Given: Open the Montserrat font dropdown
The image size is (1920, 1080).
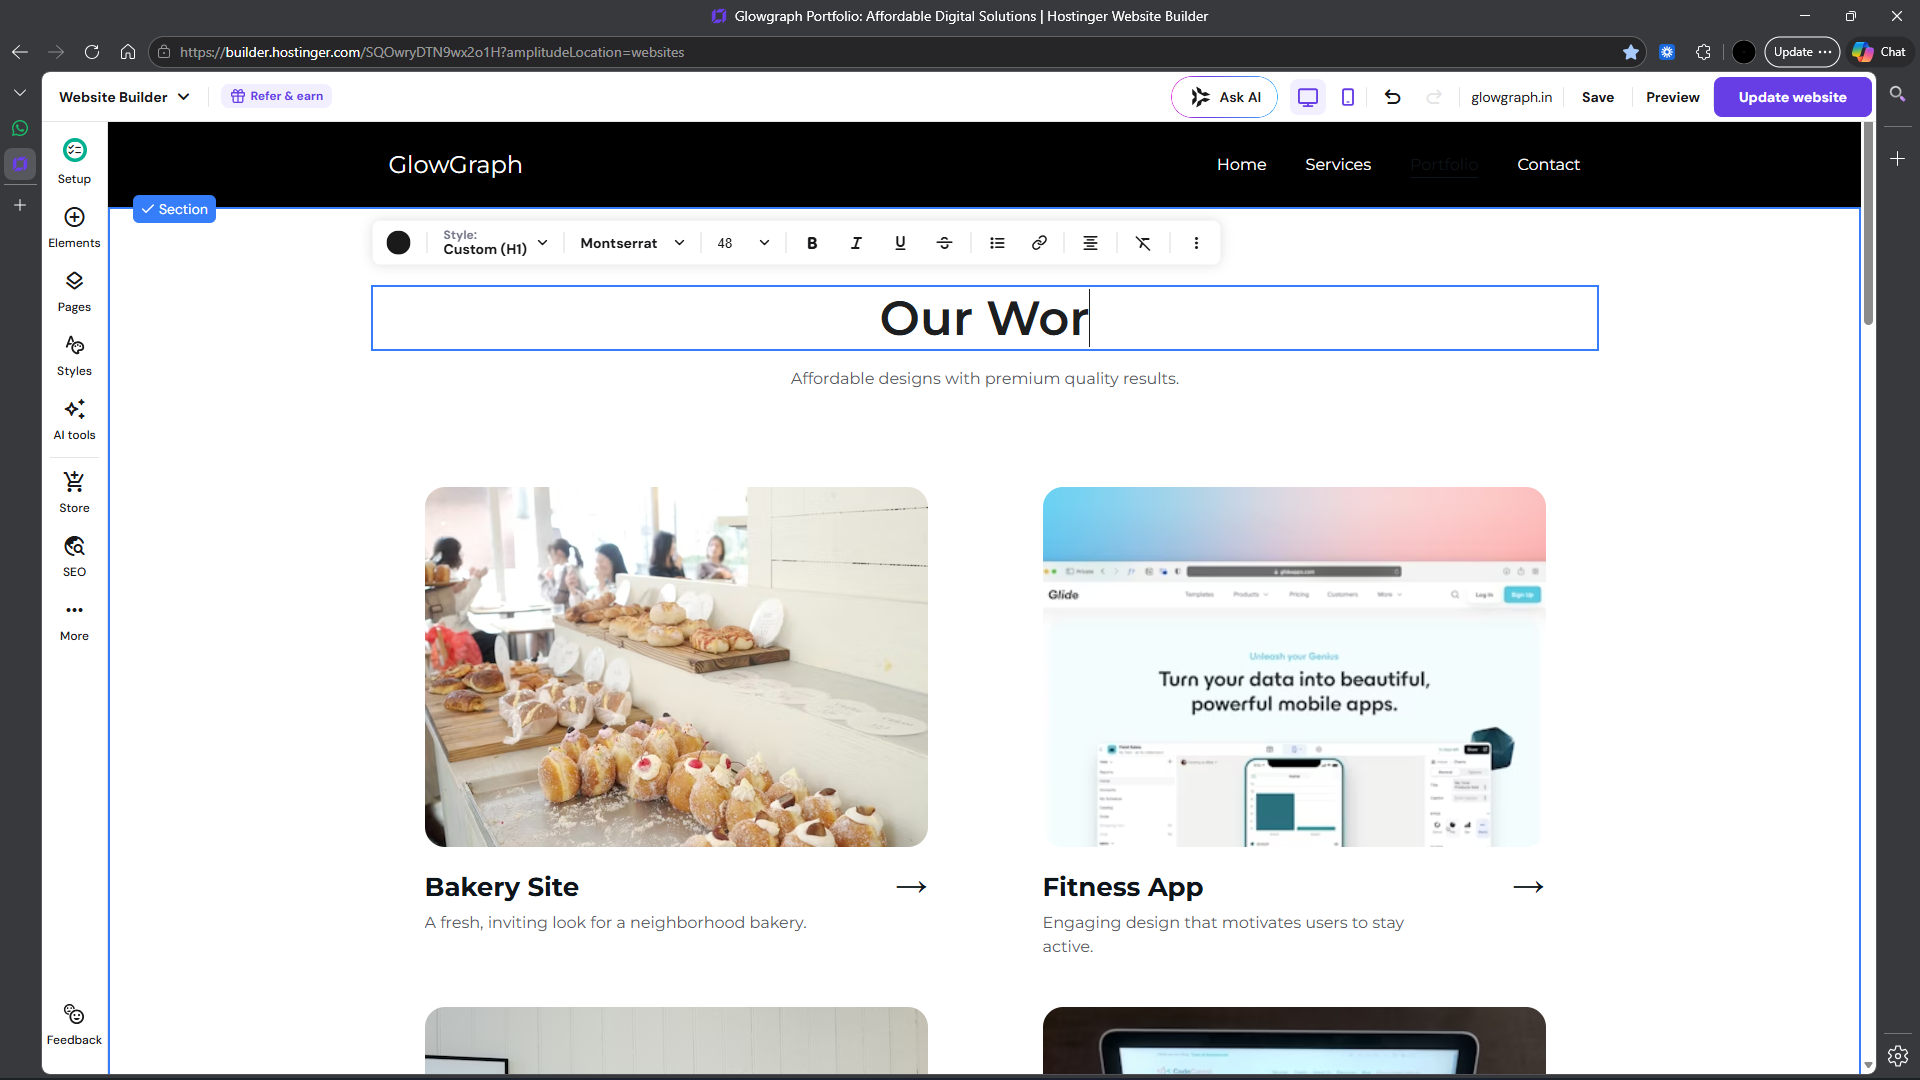Looking at the screenshot, I should coord(632,243).
